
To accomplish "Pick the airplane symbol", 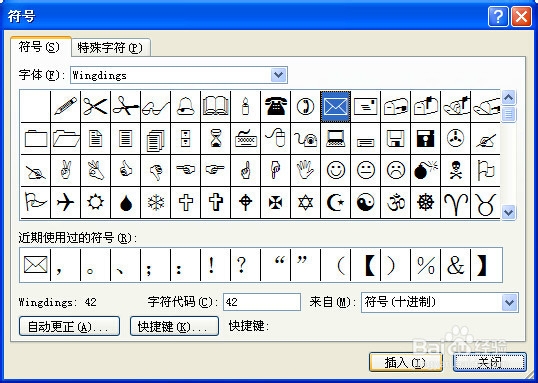I will [65, 202].
